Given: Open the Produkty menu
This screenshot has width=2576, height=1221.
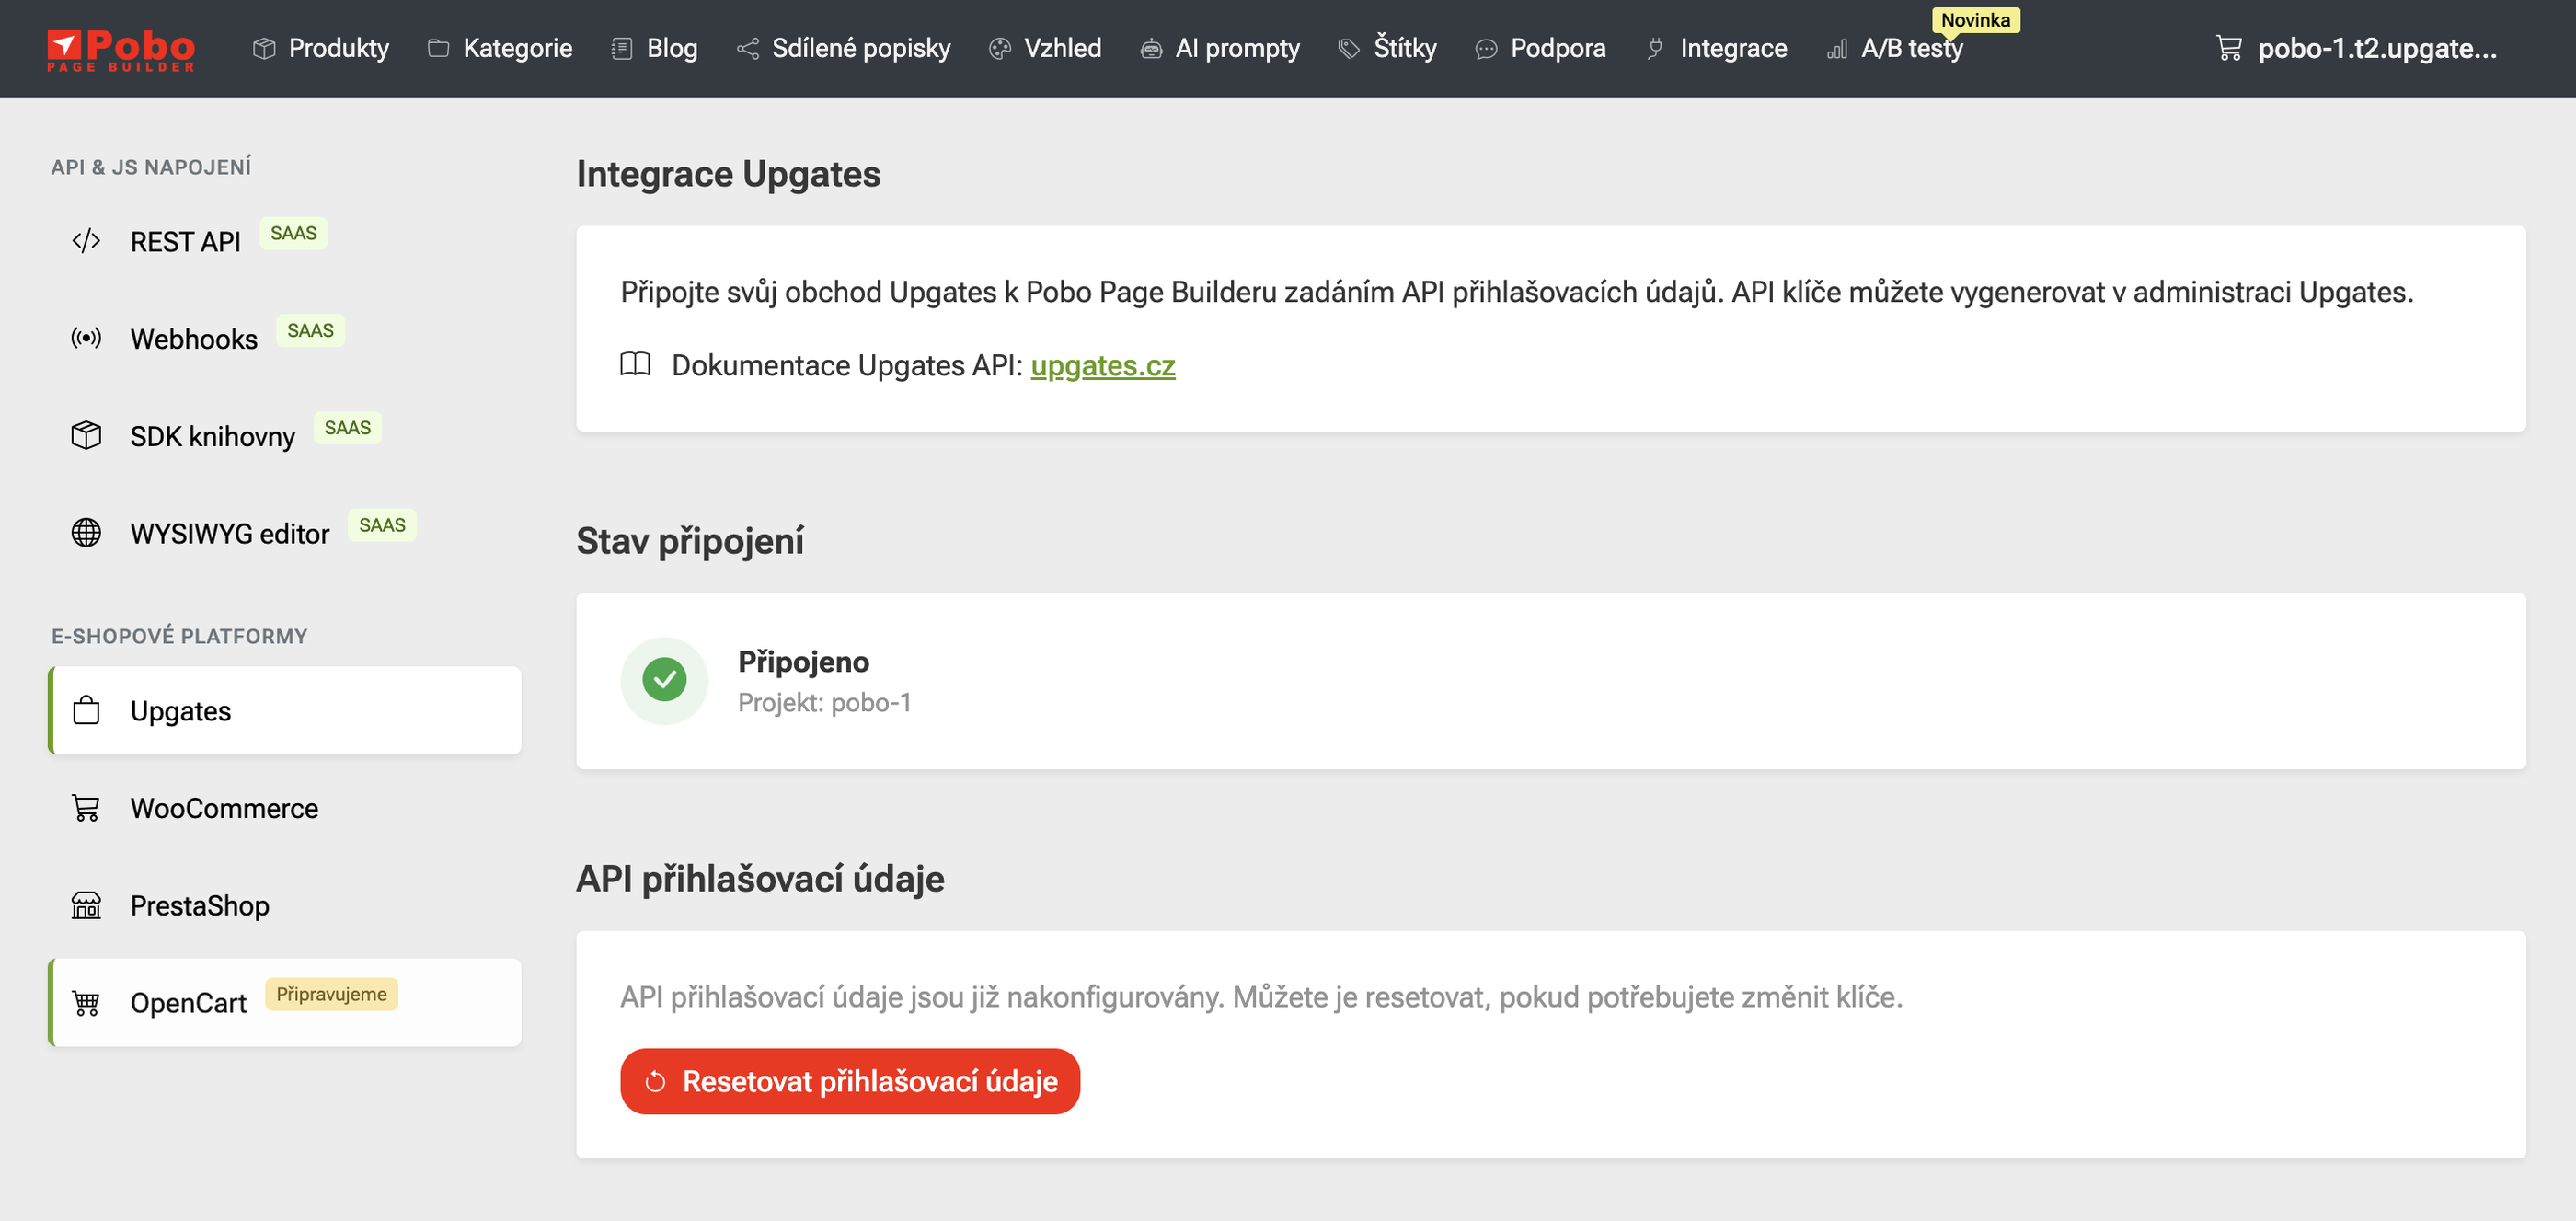Looking at the screenshot, I should (320, 48).
